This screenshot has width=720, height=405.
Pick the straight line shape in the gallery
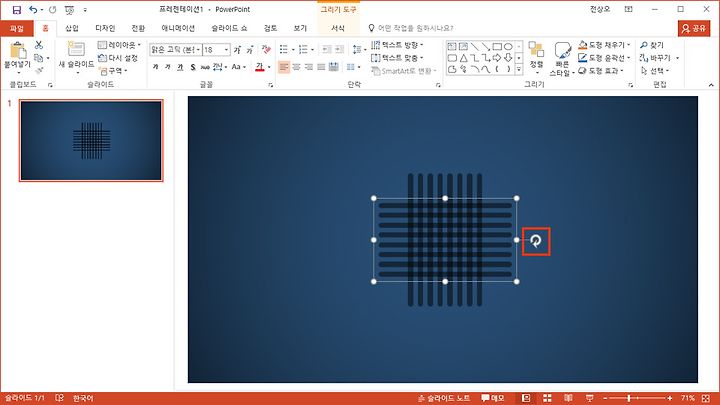pyautogui.click(x=474, y=46)
